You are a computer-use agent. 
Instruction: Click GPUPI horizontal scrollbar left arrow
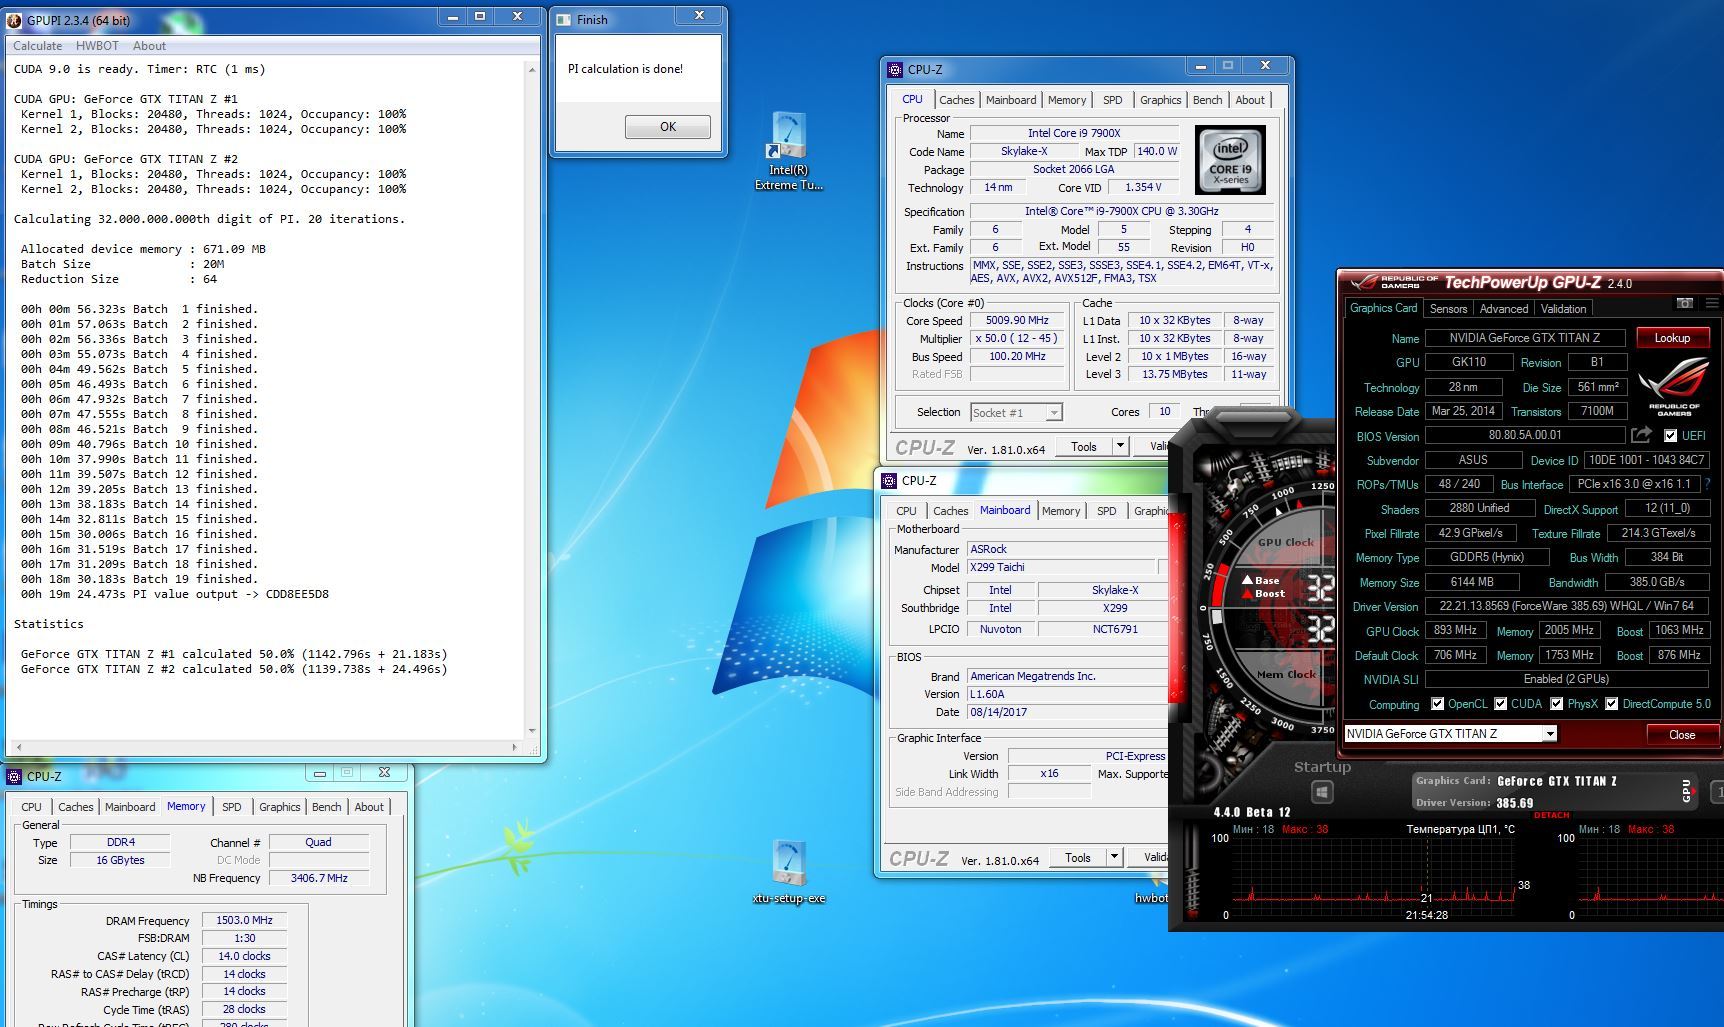coord(18,747)
